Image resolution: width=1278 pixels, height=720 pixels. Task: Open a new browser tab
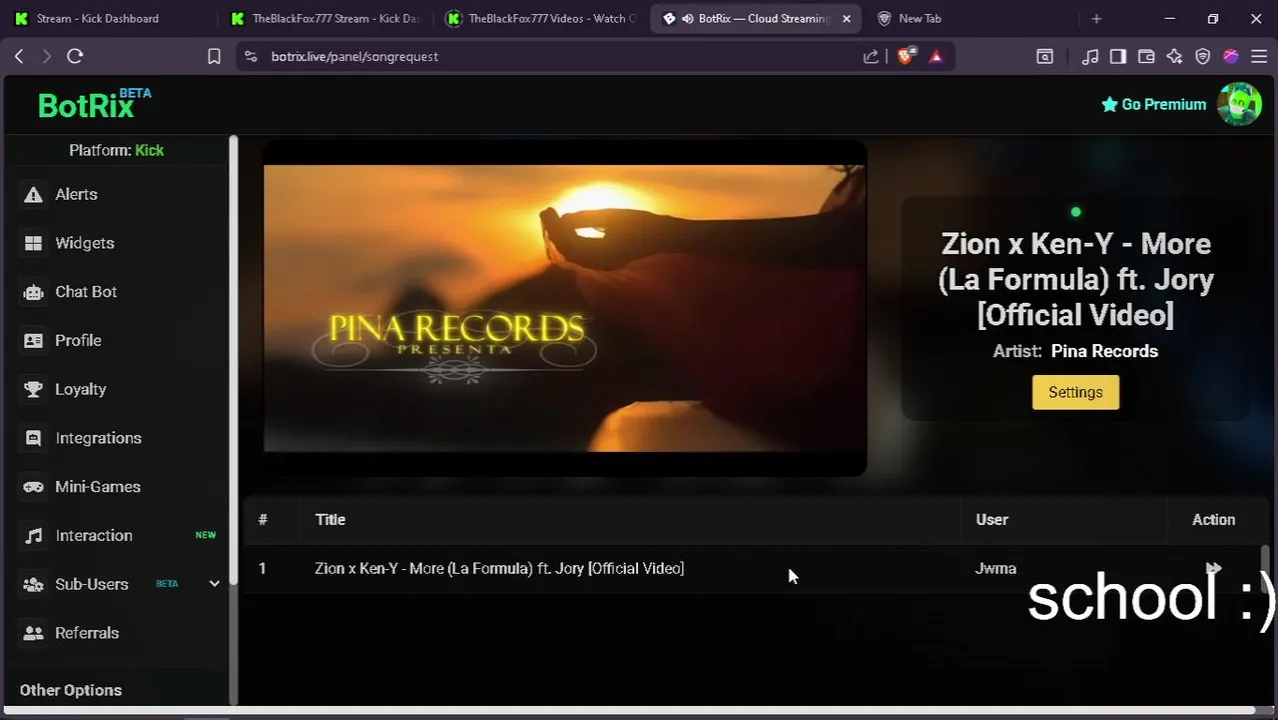[x=1096, y=18]
